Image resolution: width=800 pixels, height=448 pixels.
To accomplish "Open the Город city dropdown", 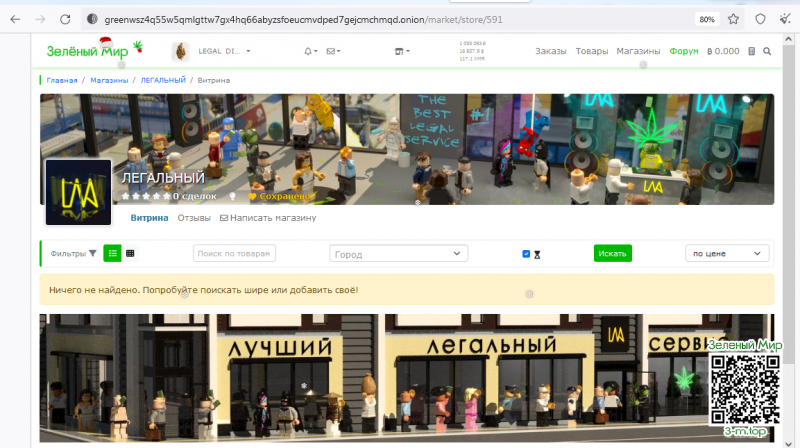I will tap(398, 254).
